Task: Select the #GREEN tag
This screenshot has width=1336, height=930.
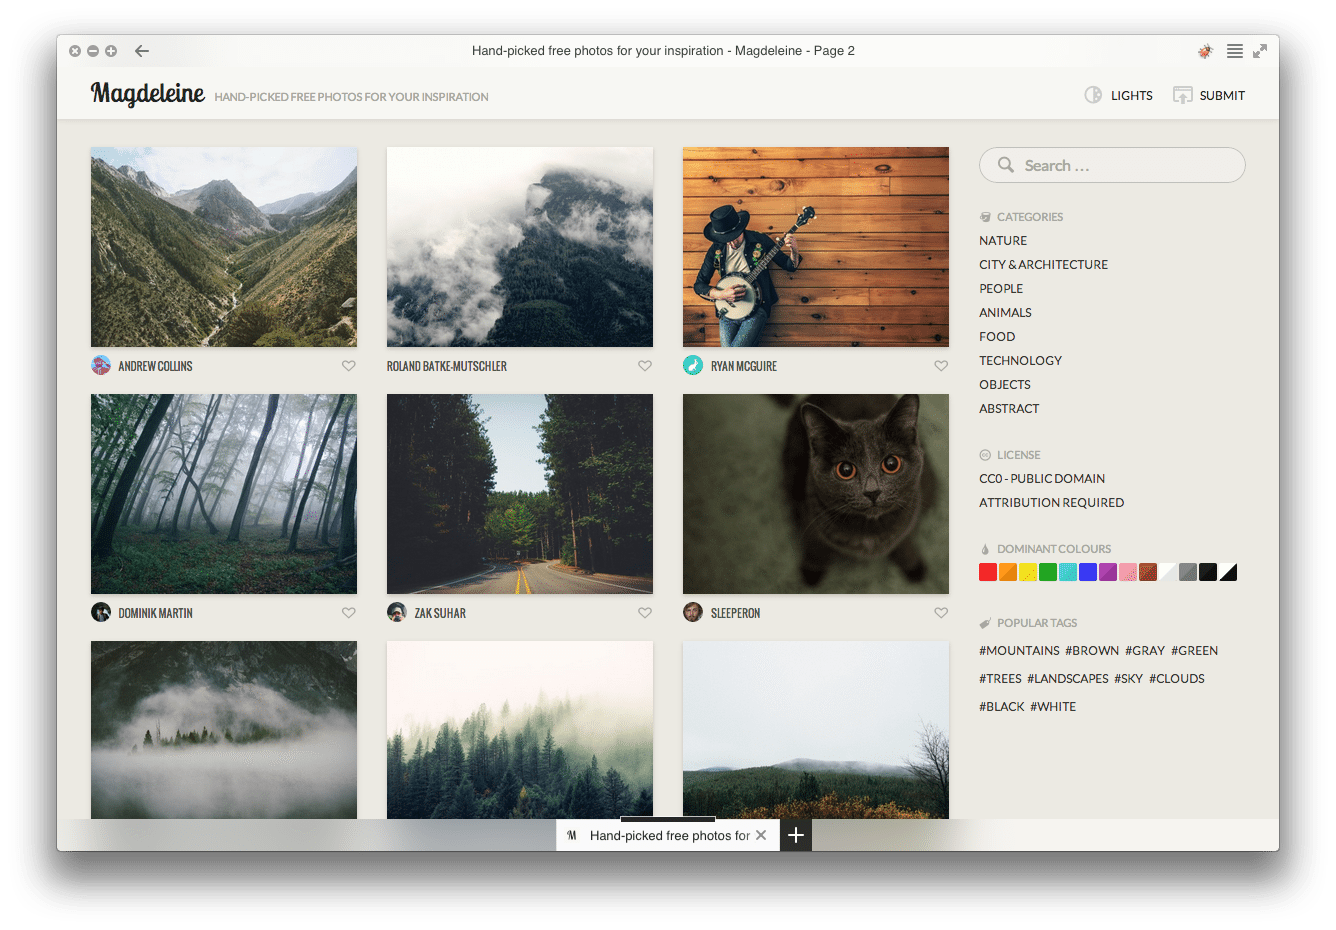Action: click(x=1194, y=651)
